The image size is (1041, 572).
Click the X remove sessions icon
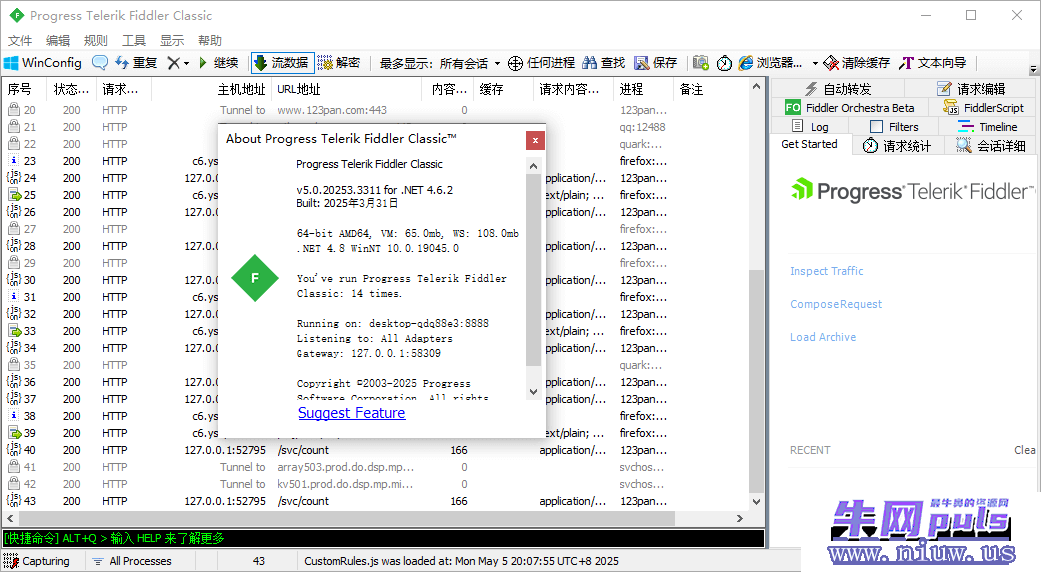click(173, 63)
